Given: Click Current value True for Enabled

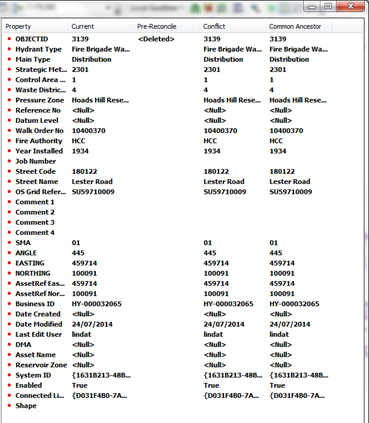Looking at the screenshot, I should pos(79,385).
